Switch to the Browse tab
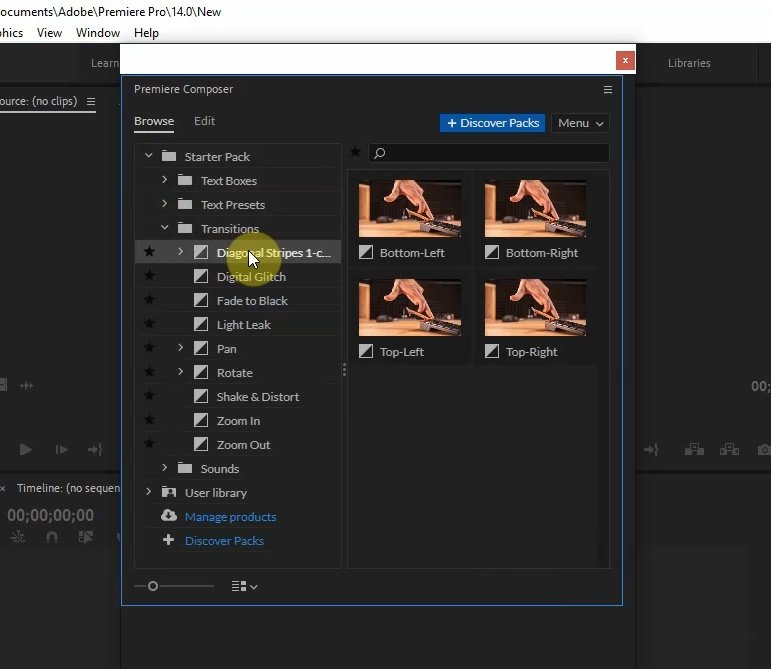The image size is (771, 669). pyautogui.click(x=154, y=121)
